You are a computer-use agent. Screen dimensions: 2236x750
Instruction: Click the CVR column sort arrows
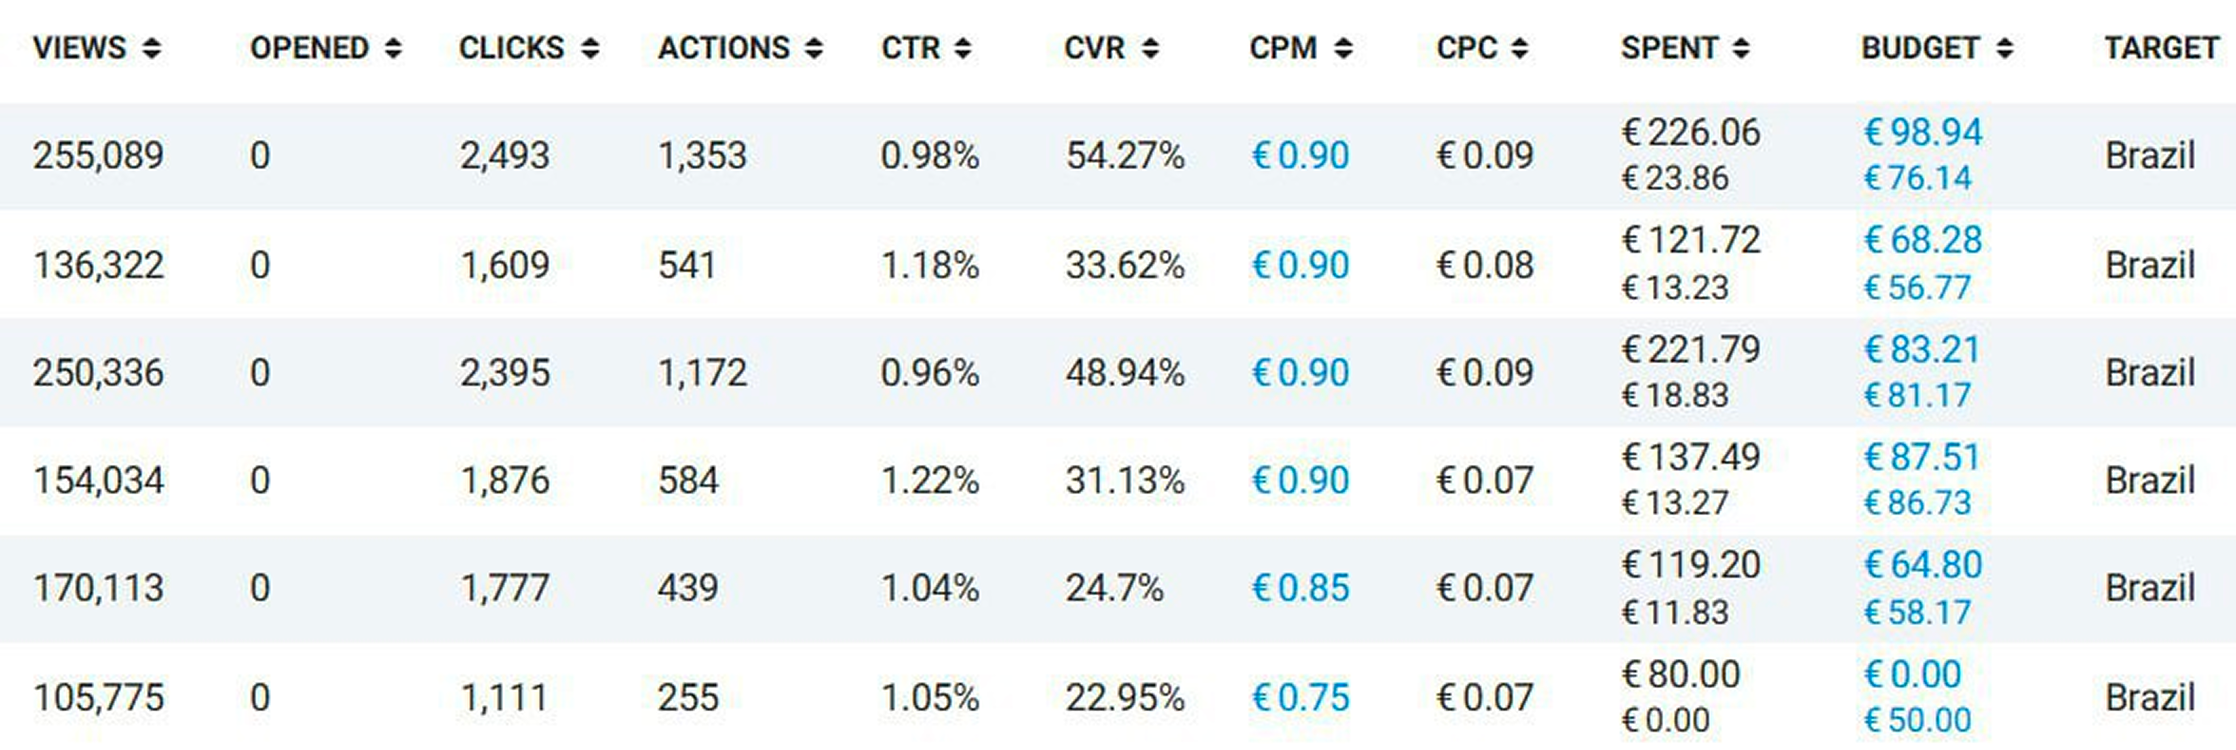pyautogui.click(x=1150, y=48)
